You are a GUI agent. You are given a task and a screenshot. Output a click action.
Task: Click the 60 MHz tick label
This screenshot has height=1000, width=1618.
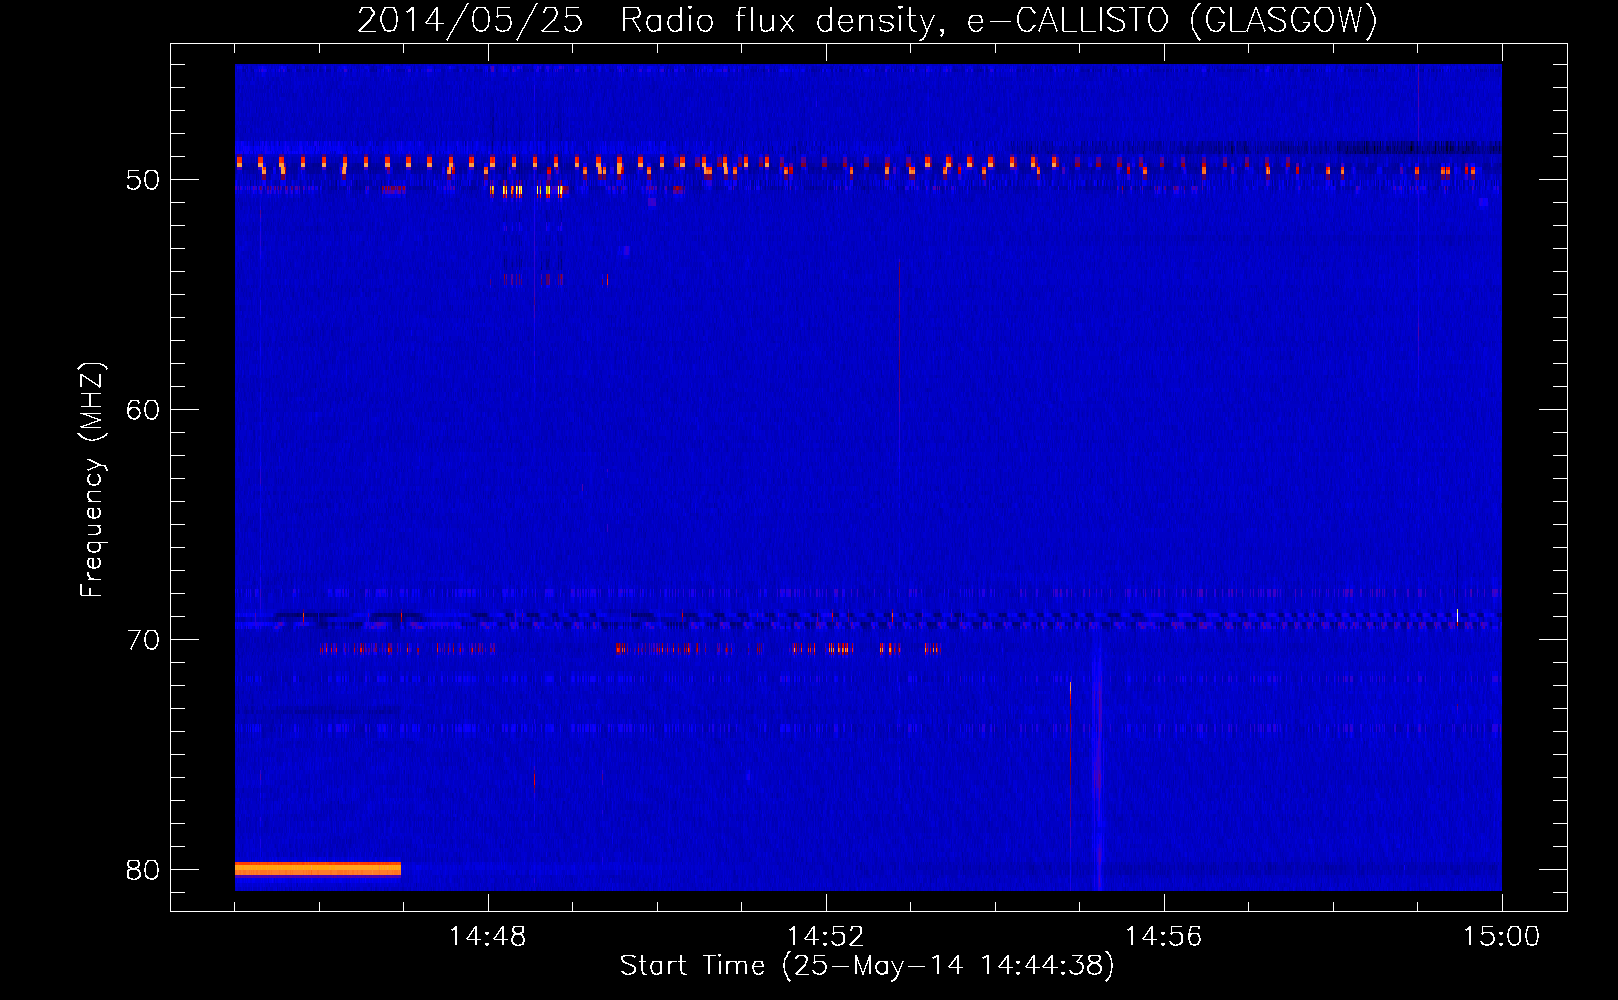tap(143, 410)
